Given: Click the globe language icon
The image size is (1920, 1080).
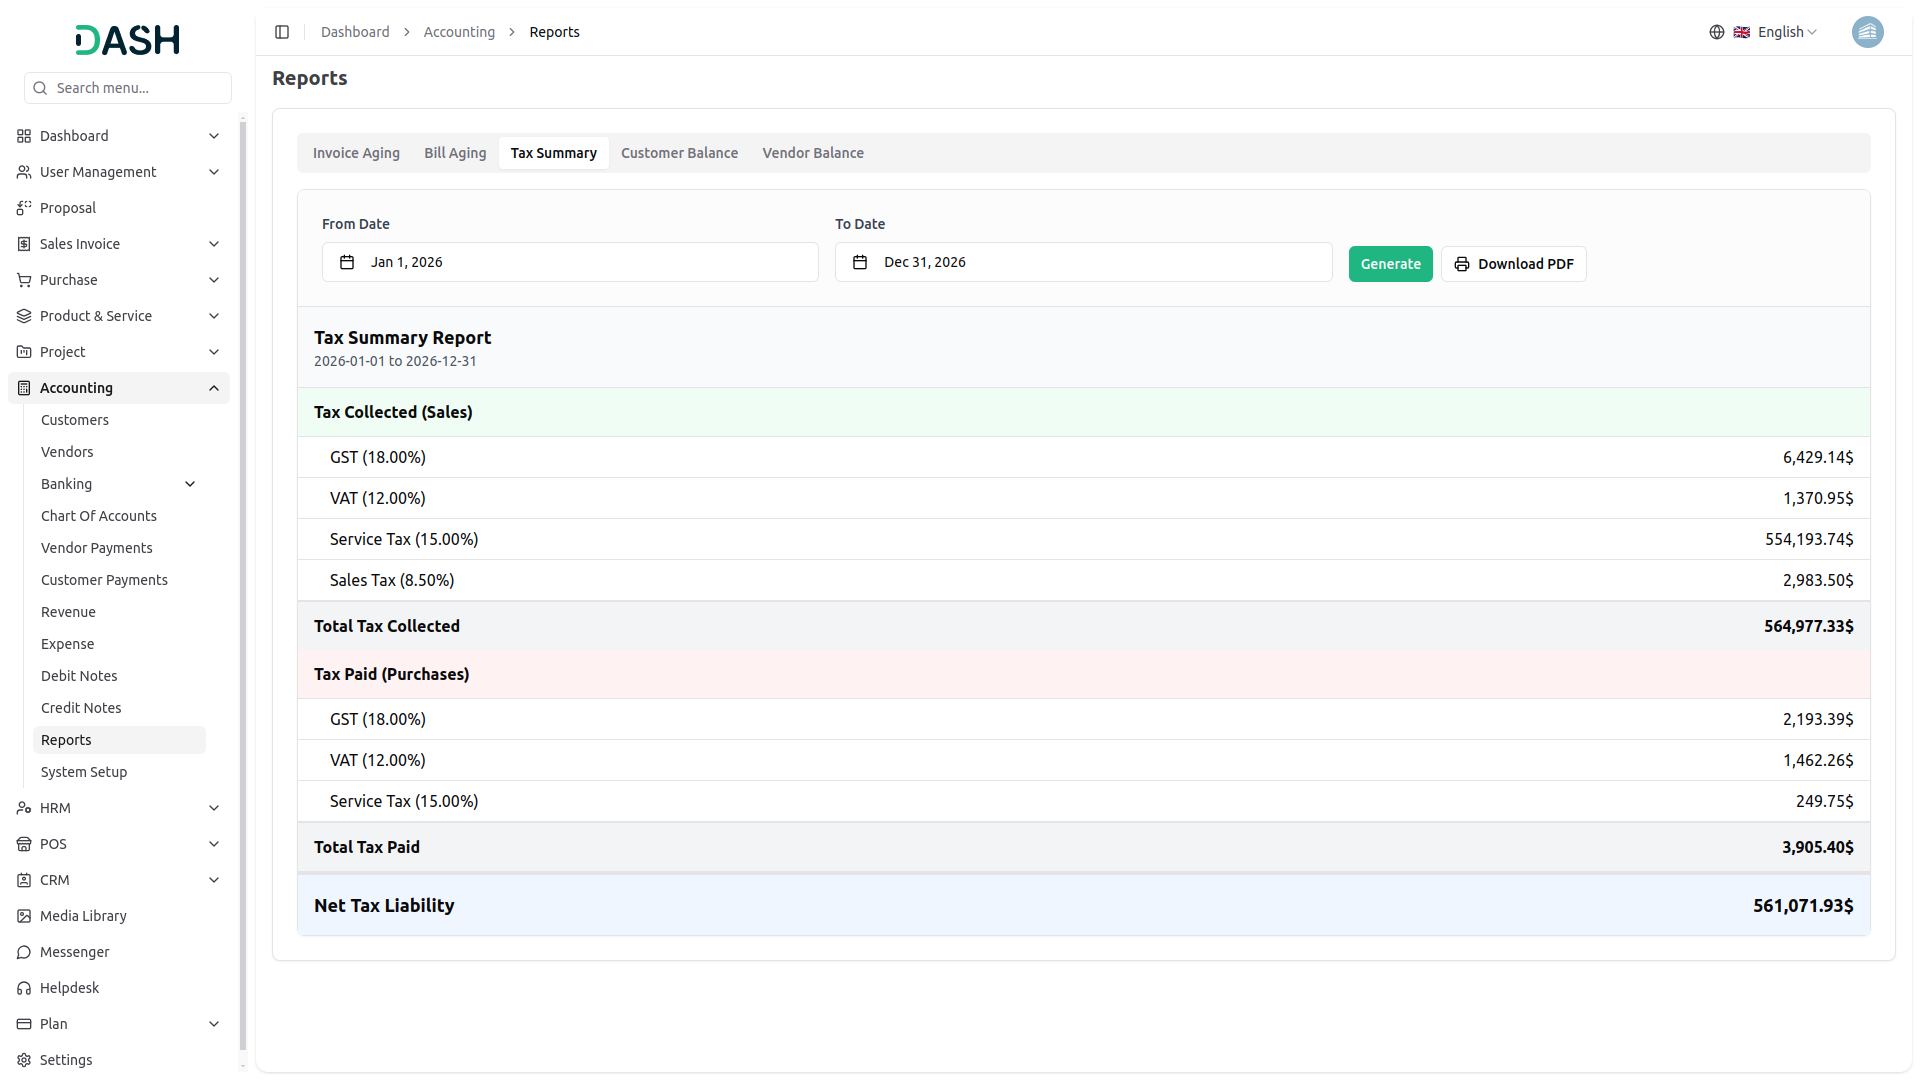Looking at the screenshot, I should (x=1716, y=32).
